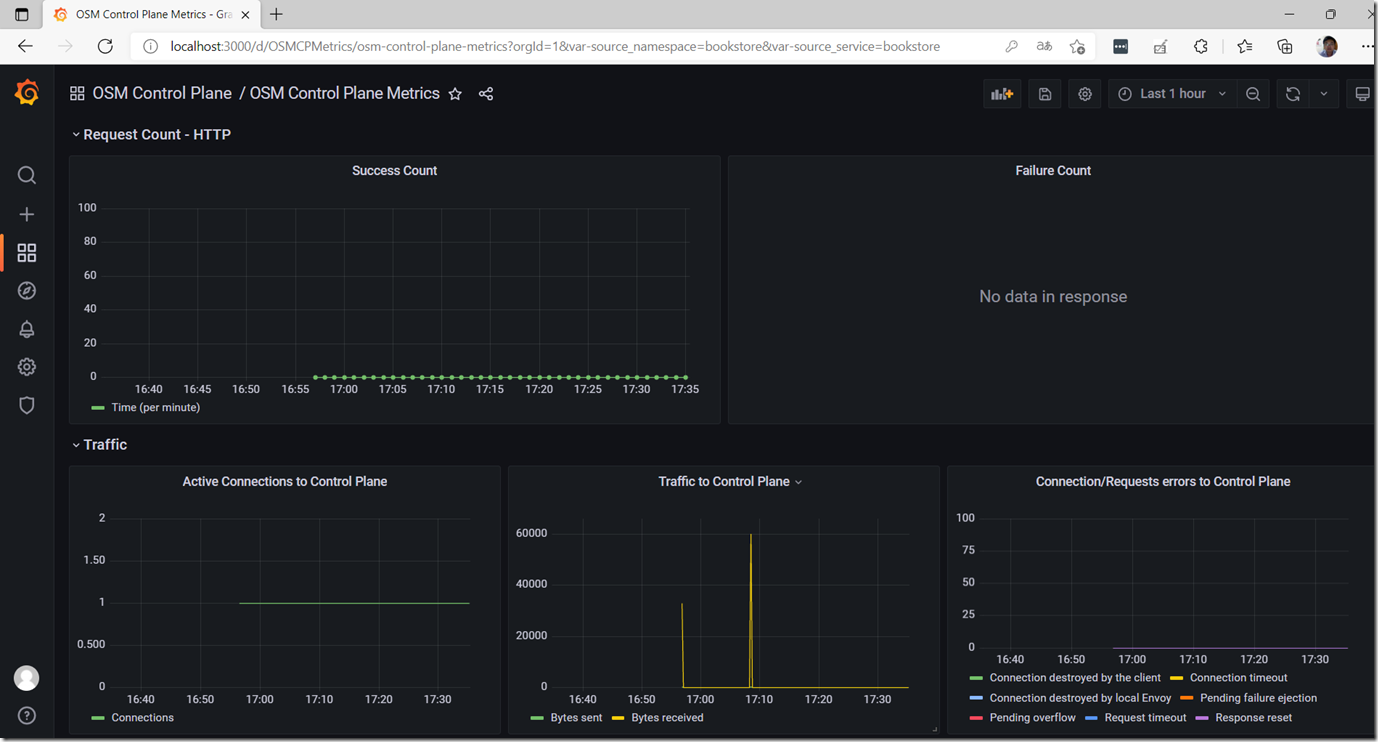
Task: Click the localhost:3000 address bar
Action: pyautogui.click(x=555, y=46)
